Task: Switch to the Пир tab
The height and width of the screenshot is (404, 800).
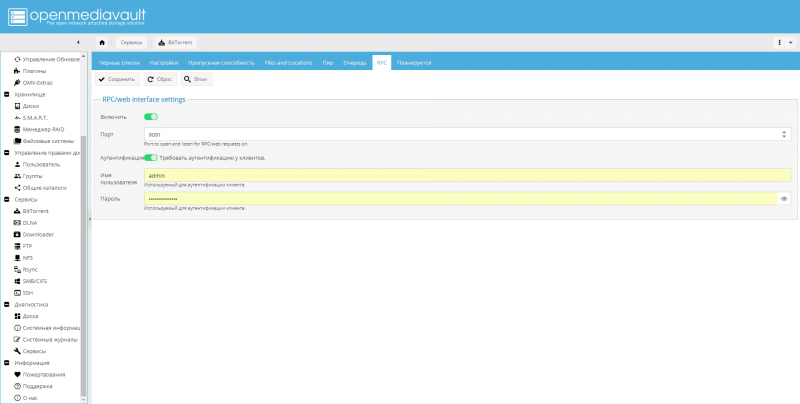Action: point(328,63)
